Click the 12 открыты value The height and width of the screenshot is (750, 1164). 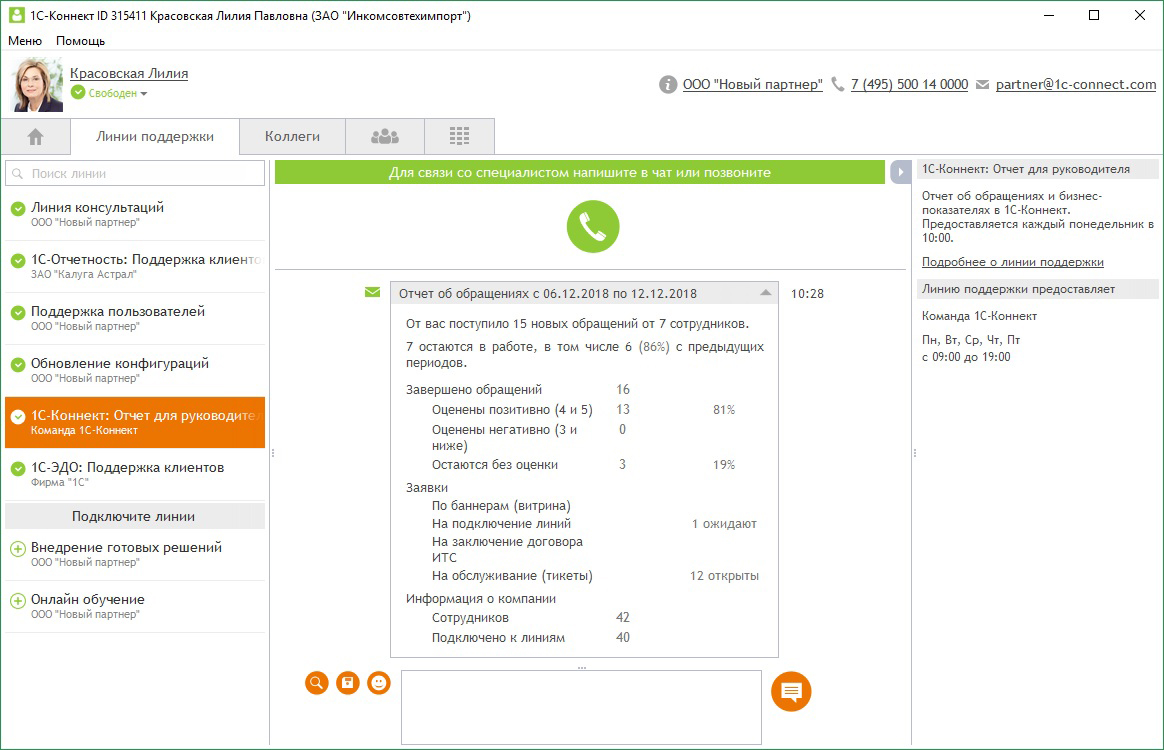724,575
